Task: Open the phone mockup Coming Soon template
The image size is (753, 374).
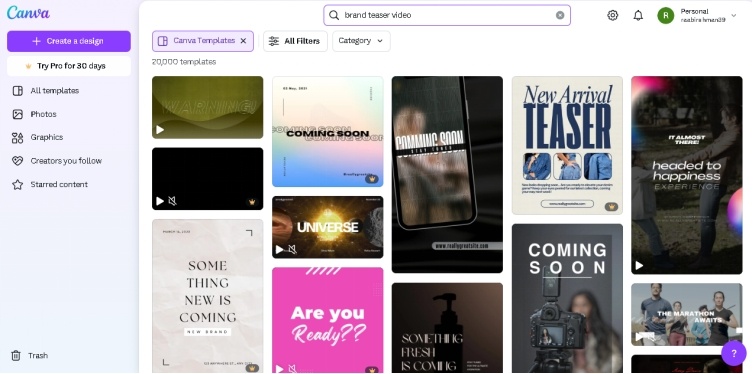Action: tap(447, 175)
